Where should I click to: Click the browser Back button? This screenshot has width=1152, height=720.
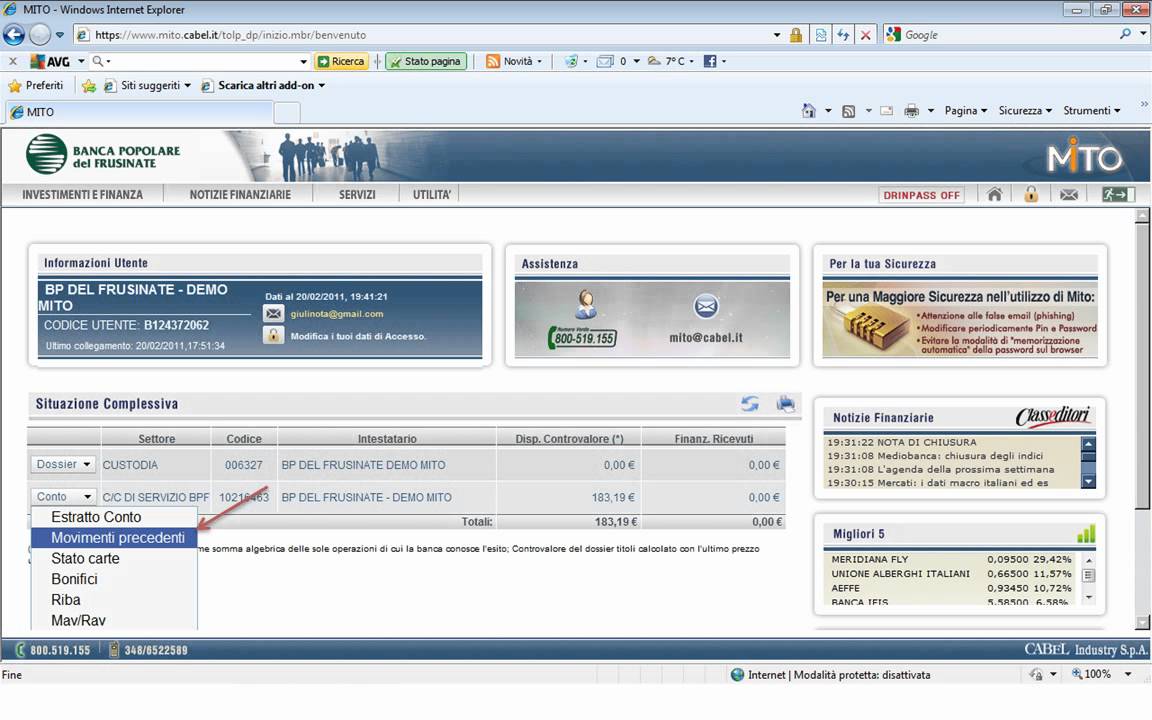(14, 35)
